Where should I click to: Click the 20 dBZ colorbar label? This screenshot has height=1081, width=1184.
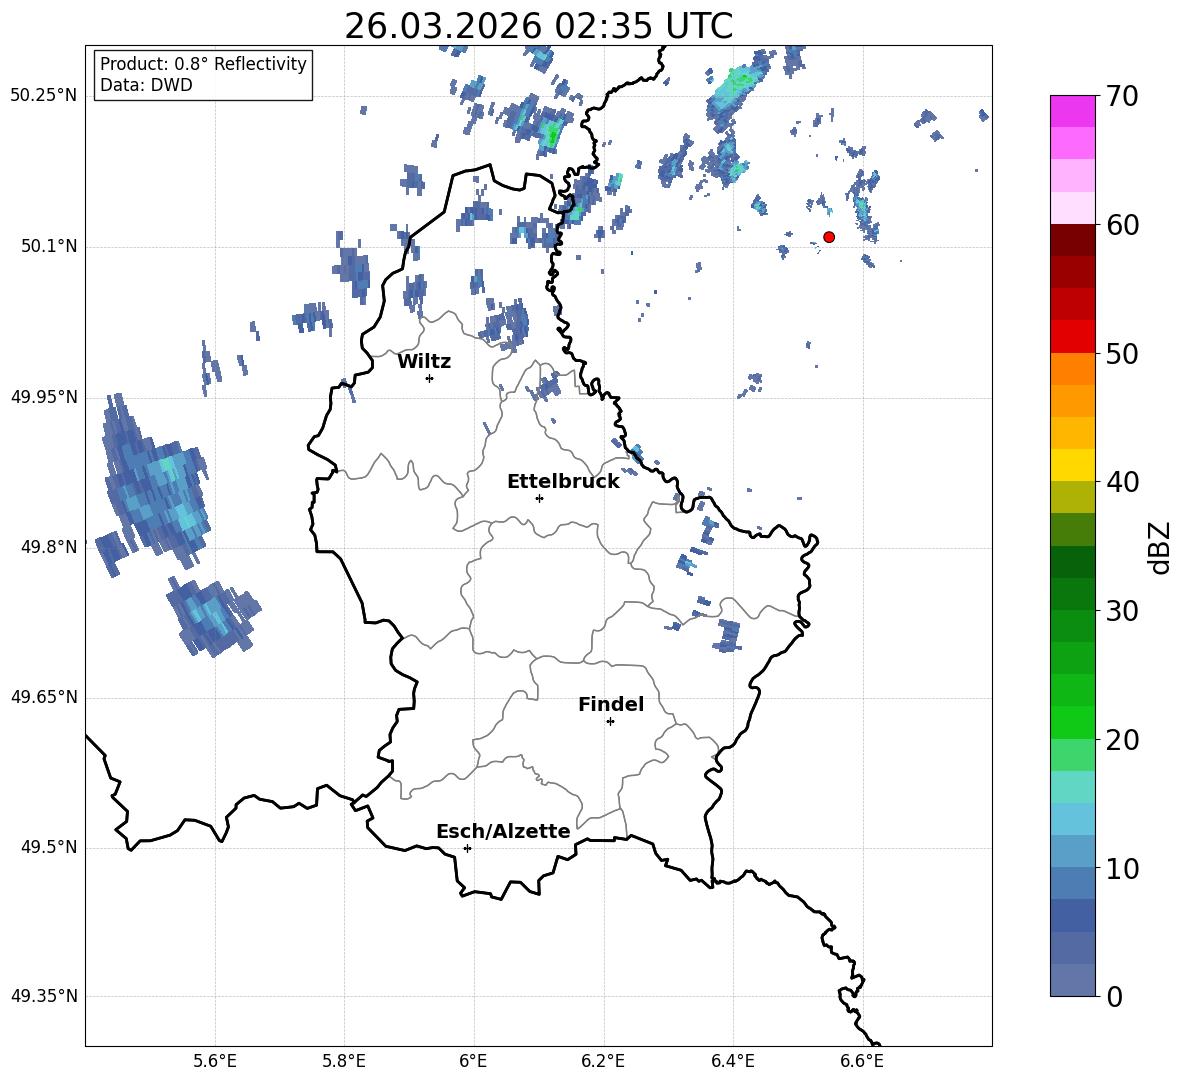[x=1122, y=740]
